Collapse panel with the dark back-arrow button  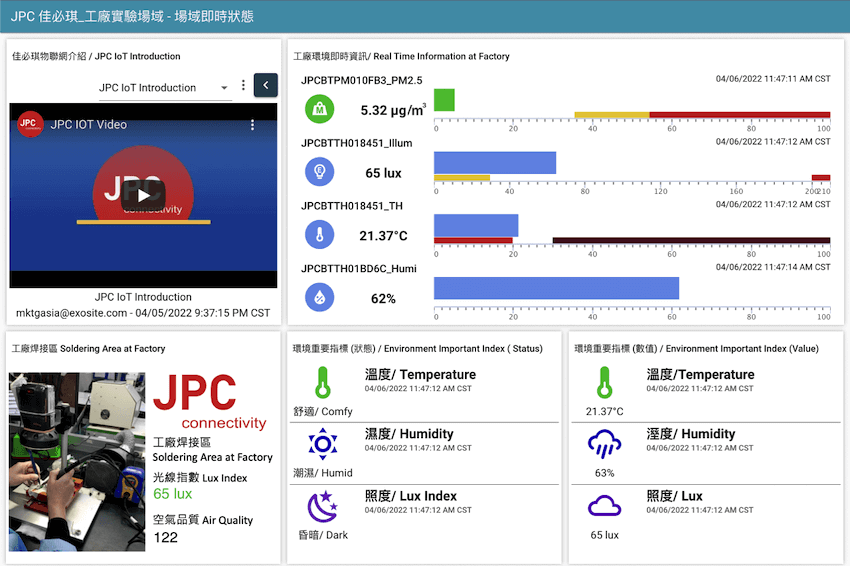tap(266, 85)
